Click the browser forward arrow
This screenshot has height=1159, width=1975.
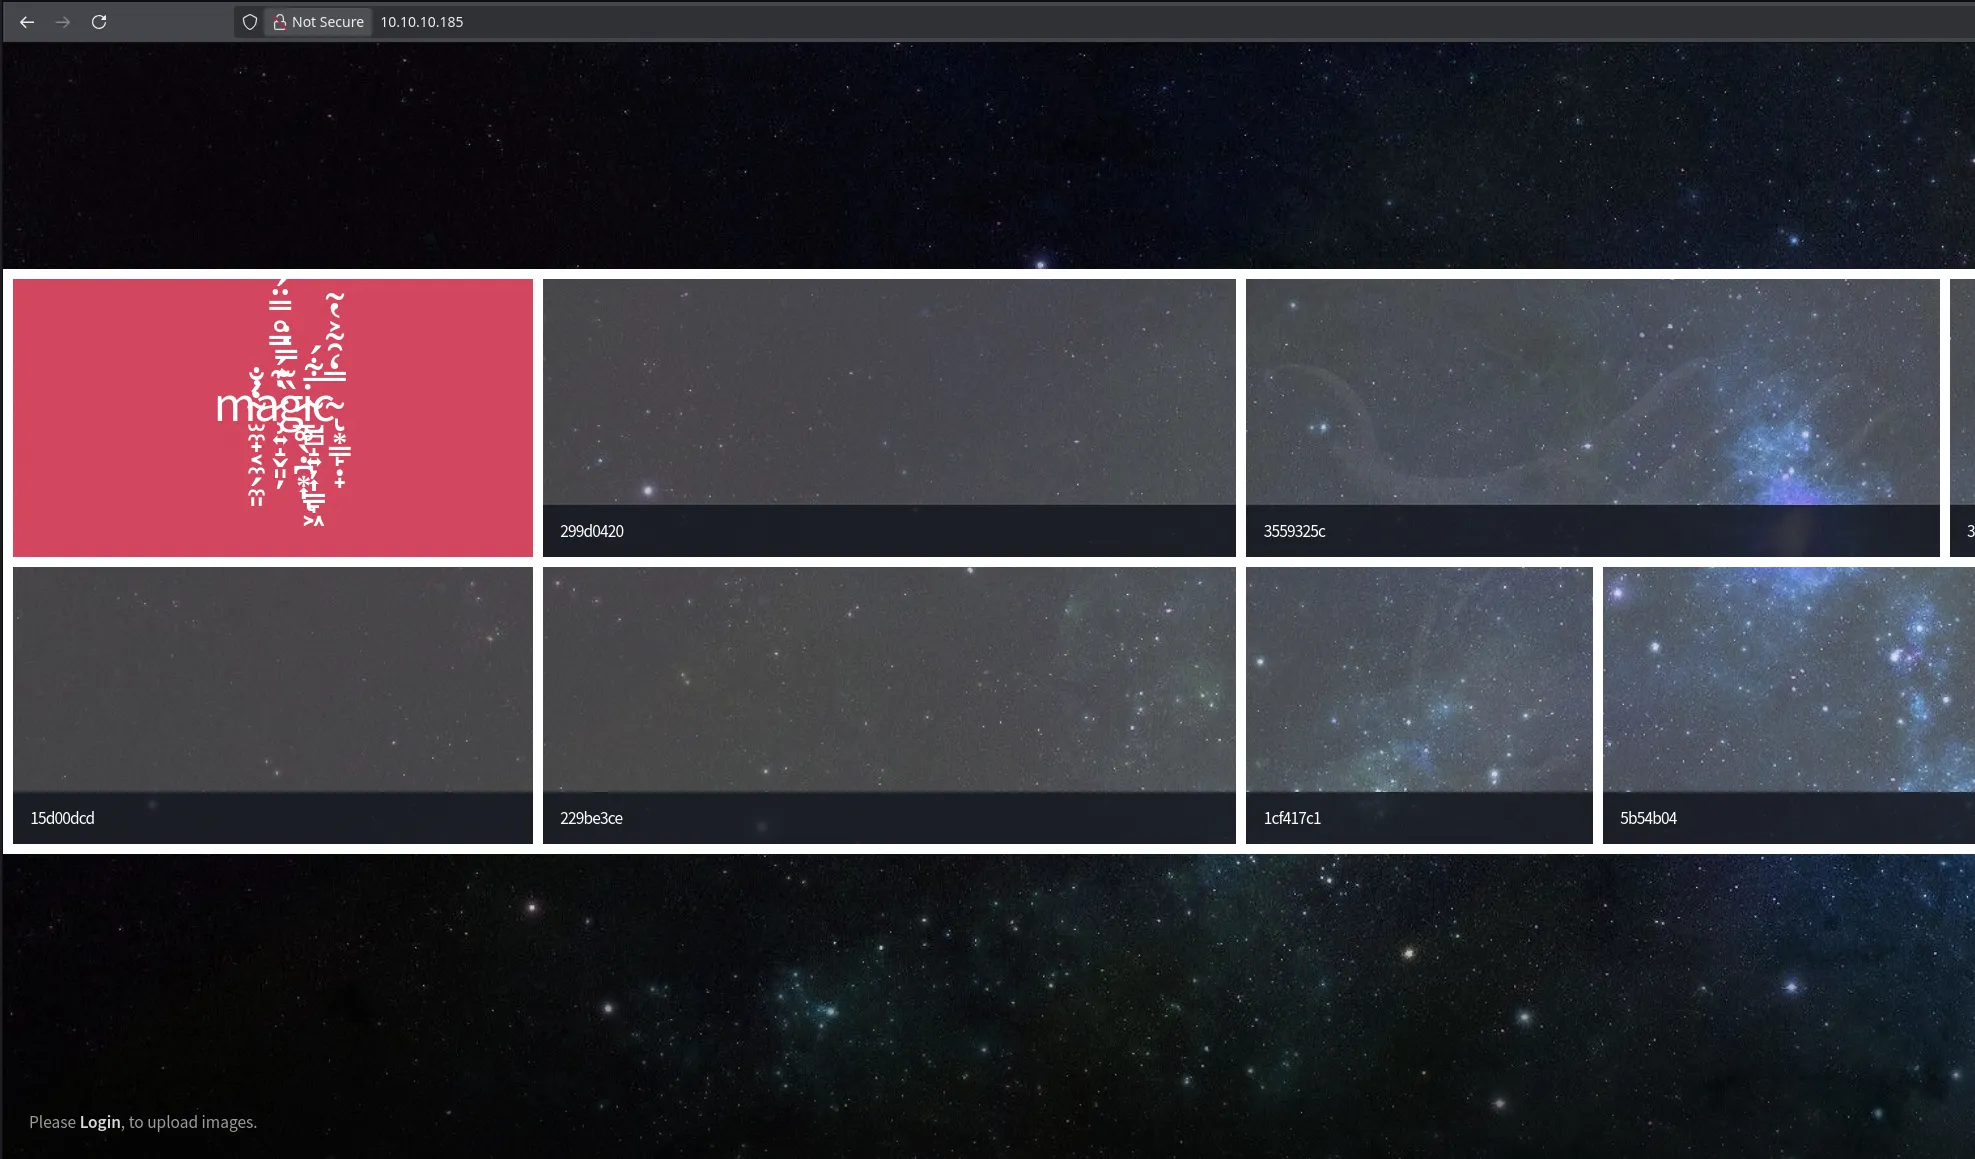point(63,22)
